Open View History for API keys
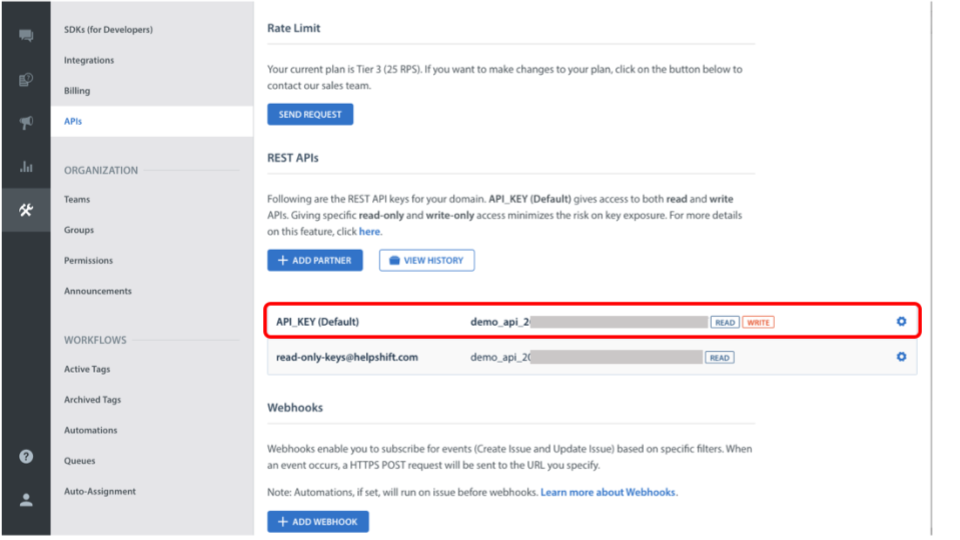This screenshot has width=960, height=540. [426, 260]
